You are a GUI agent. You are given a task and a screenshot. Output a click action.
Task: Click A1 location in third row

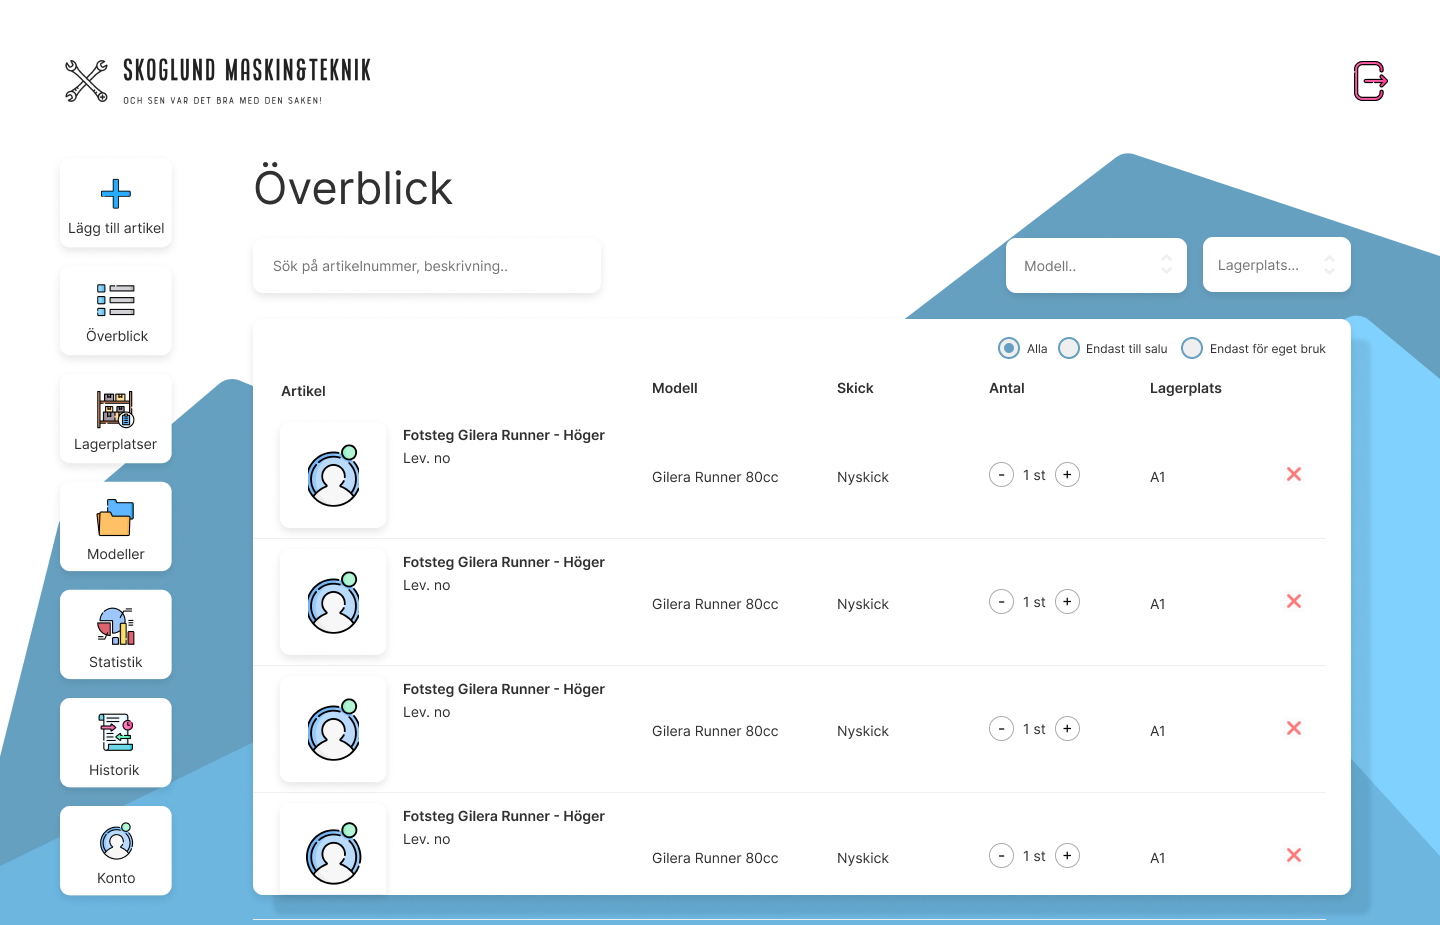[x=1158, y=731]
